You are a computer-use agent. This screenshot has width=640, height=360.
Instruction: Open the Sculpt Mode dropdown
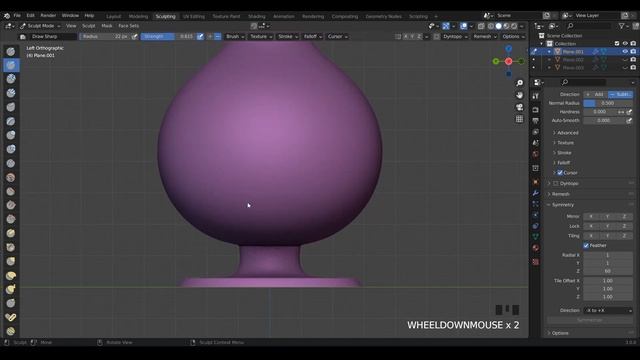coord(40,26)
